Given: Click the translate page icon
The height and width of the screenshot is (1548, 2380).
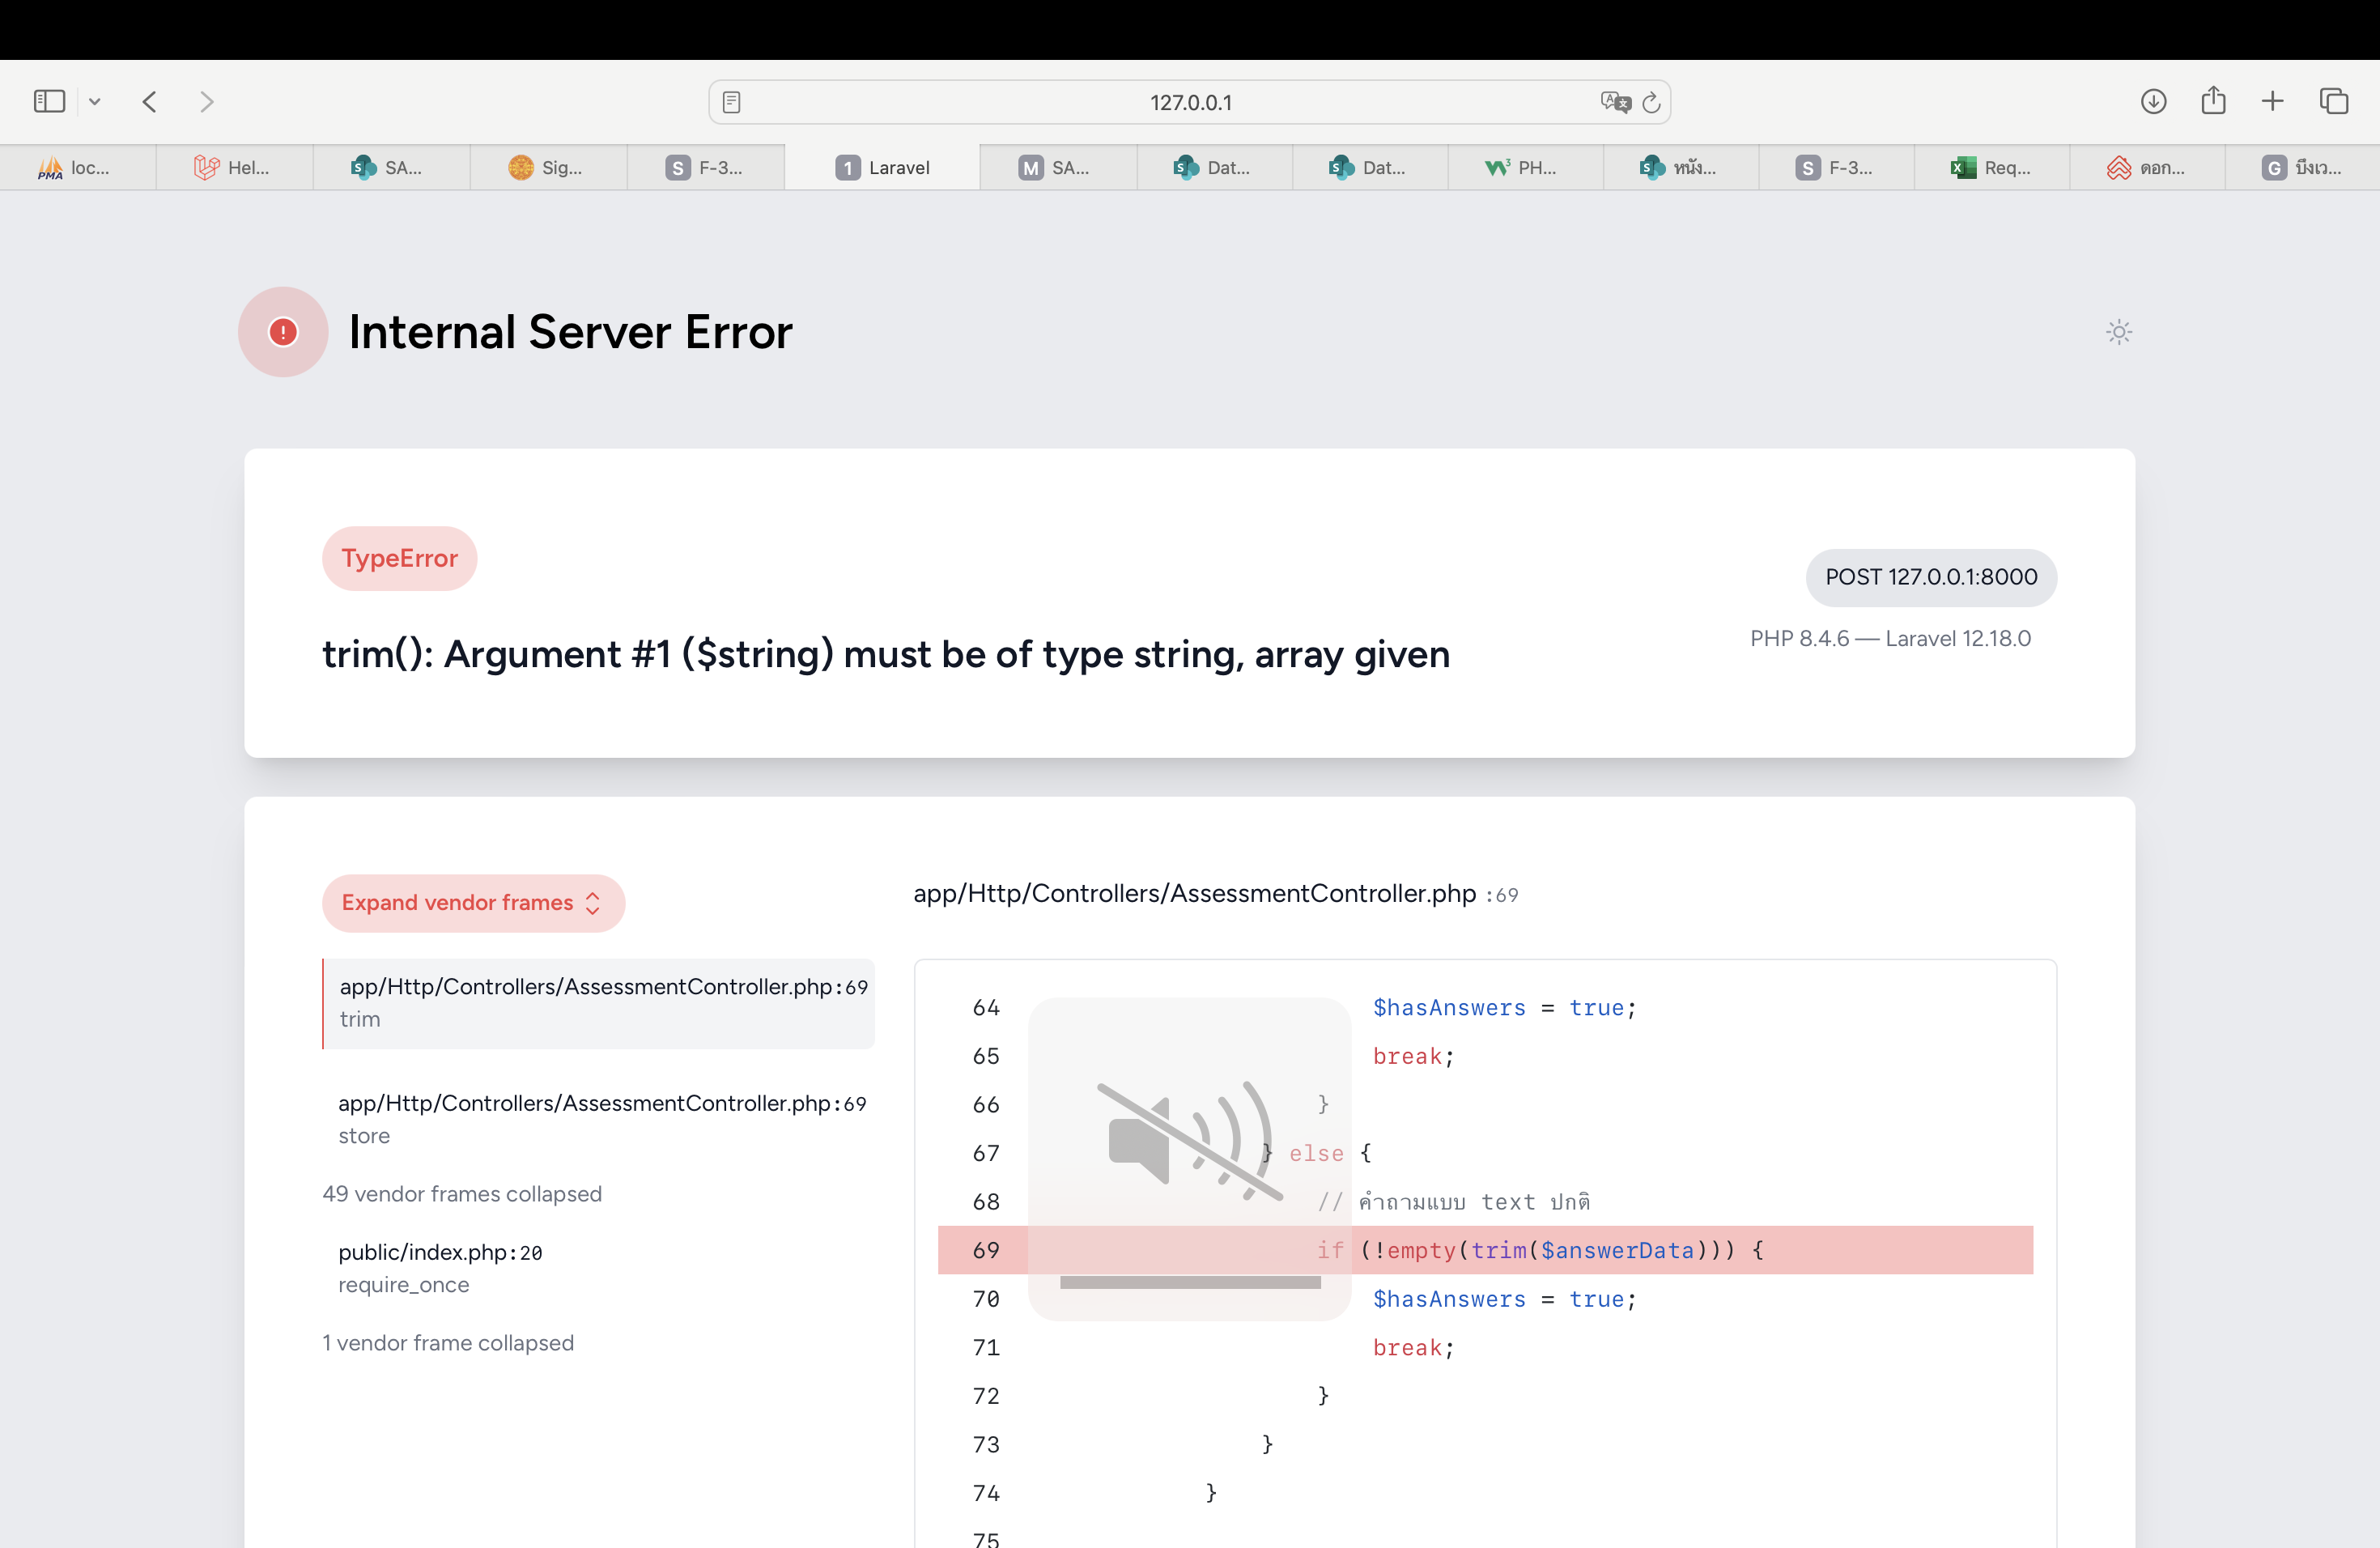Looking at the screenshot, I should (1614, 102).
